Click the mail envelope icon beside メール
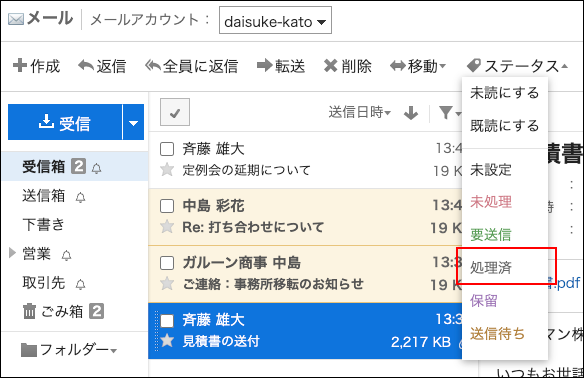Viewport: 584px width, 378px height. click(16, 19)
